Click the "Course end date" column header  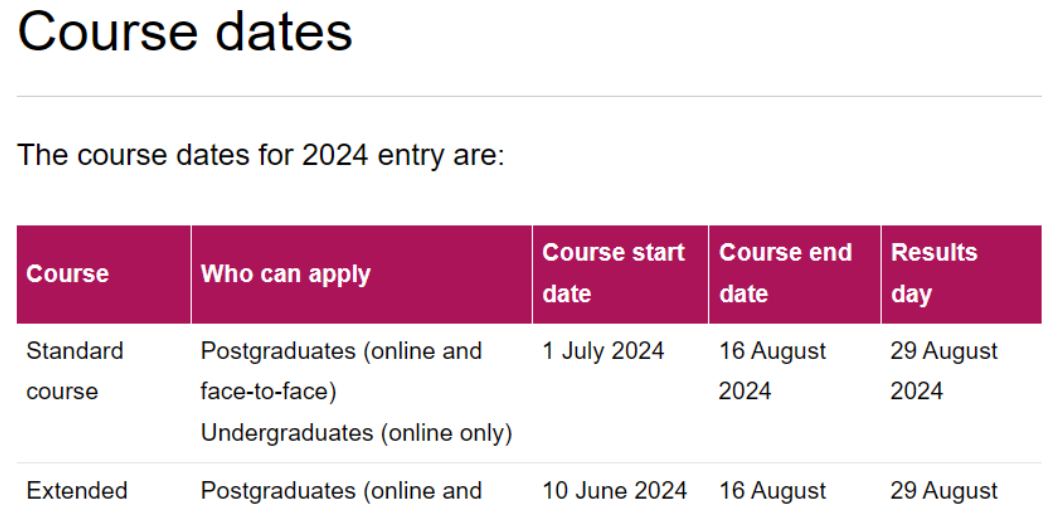pos(785,273)
